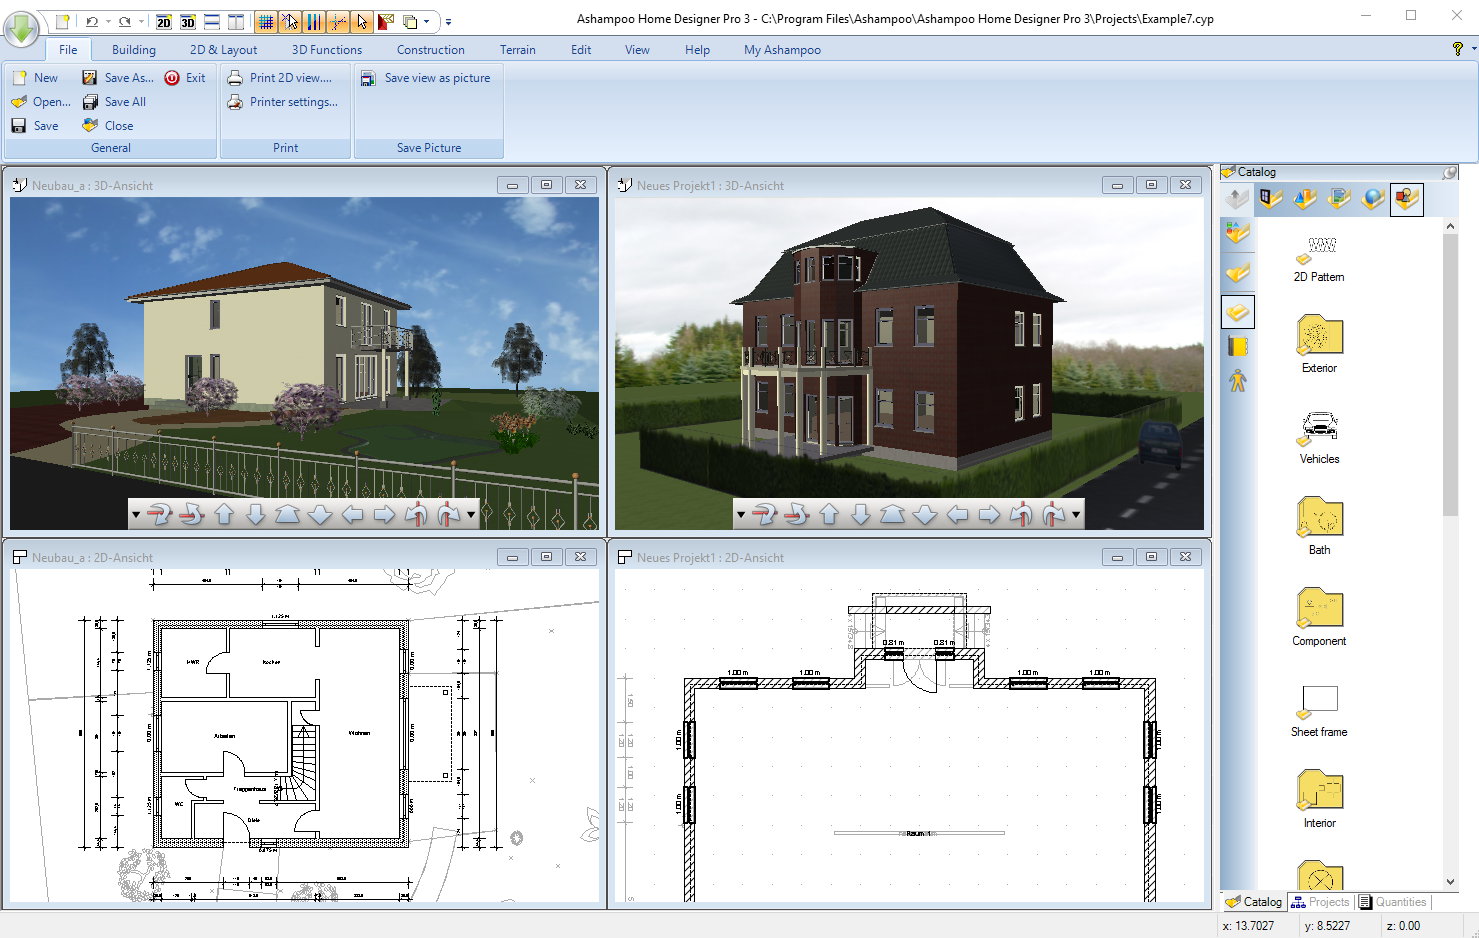Select 2D symbols catalog folder icon

coord(1407,199)
